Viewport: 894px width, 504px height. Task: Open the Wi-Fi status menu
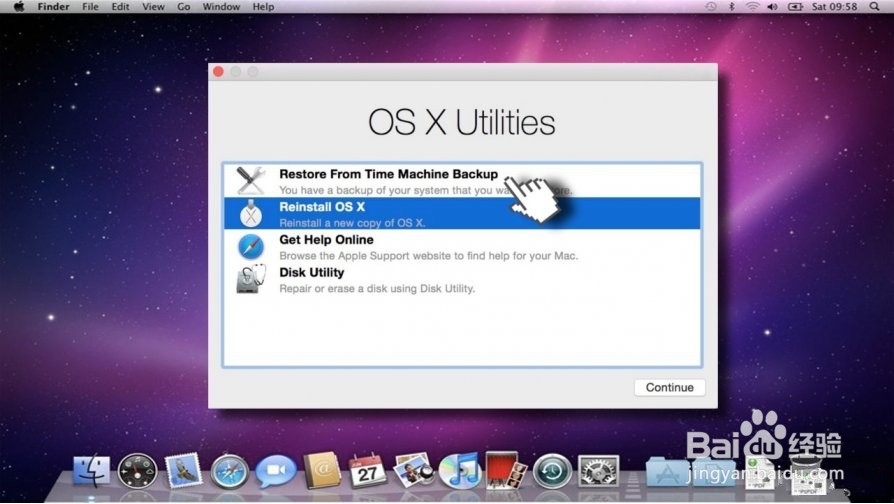[x=753, y=7]
